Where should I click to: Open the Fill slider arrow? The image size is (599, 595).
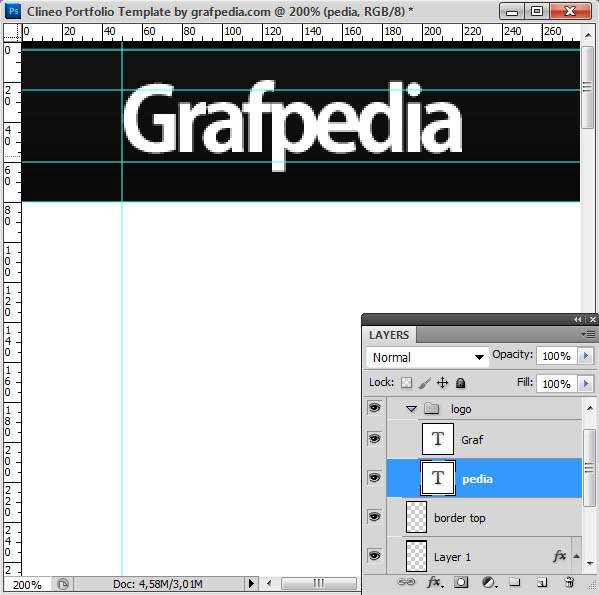pyautogui.click(x=586, y=383)
